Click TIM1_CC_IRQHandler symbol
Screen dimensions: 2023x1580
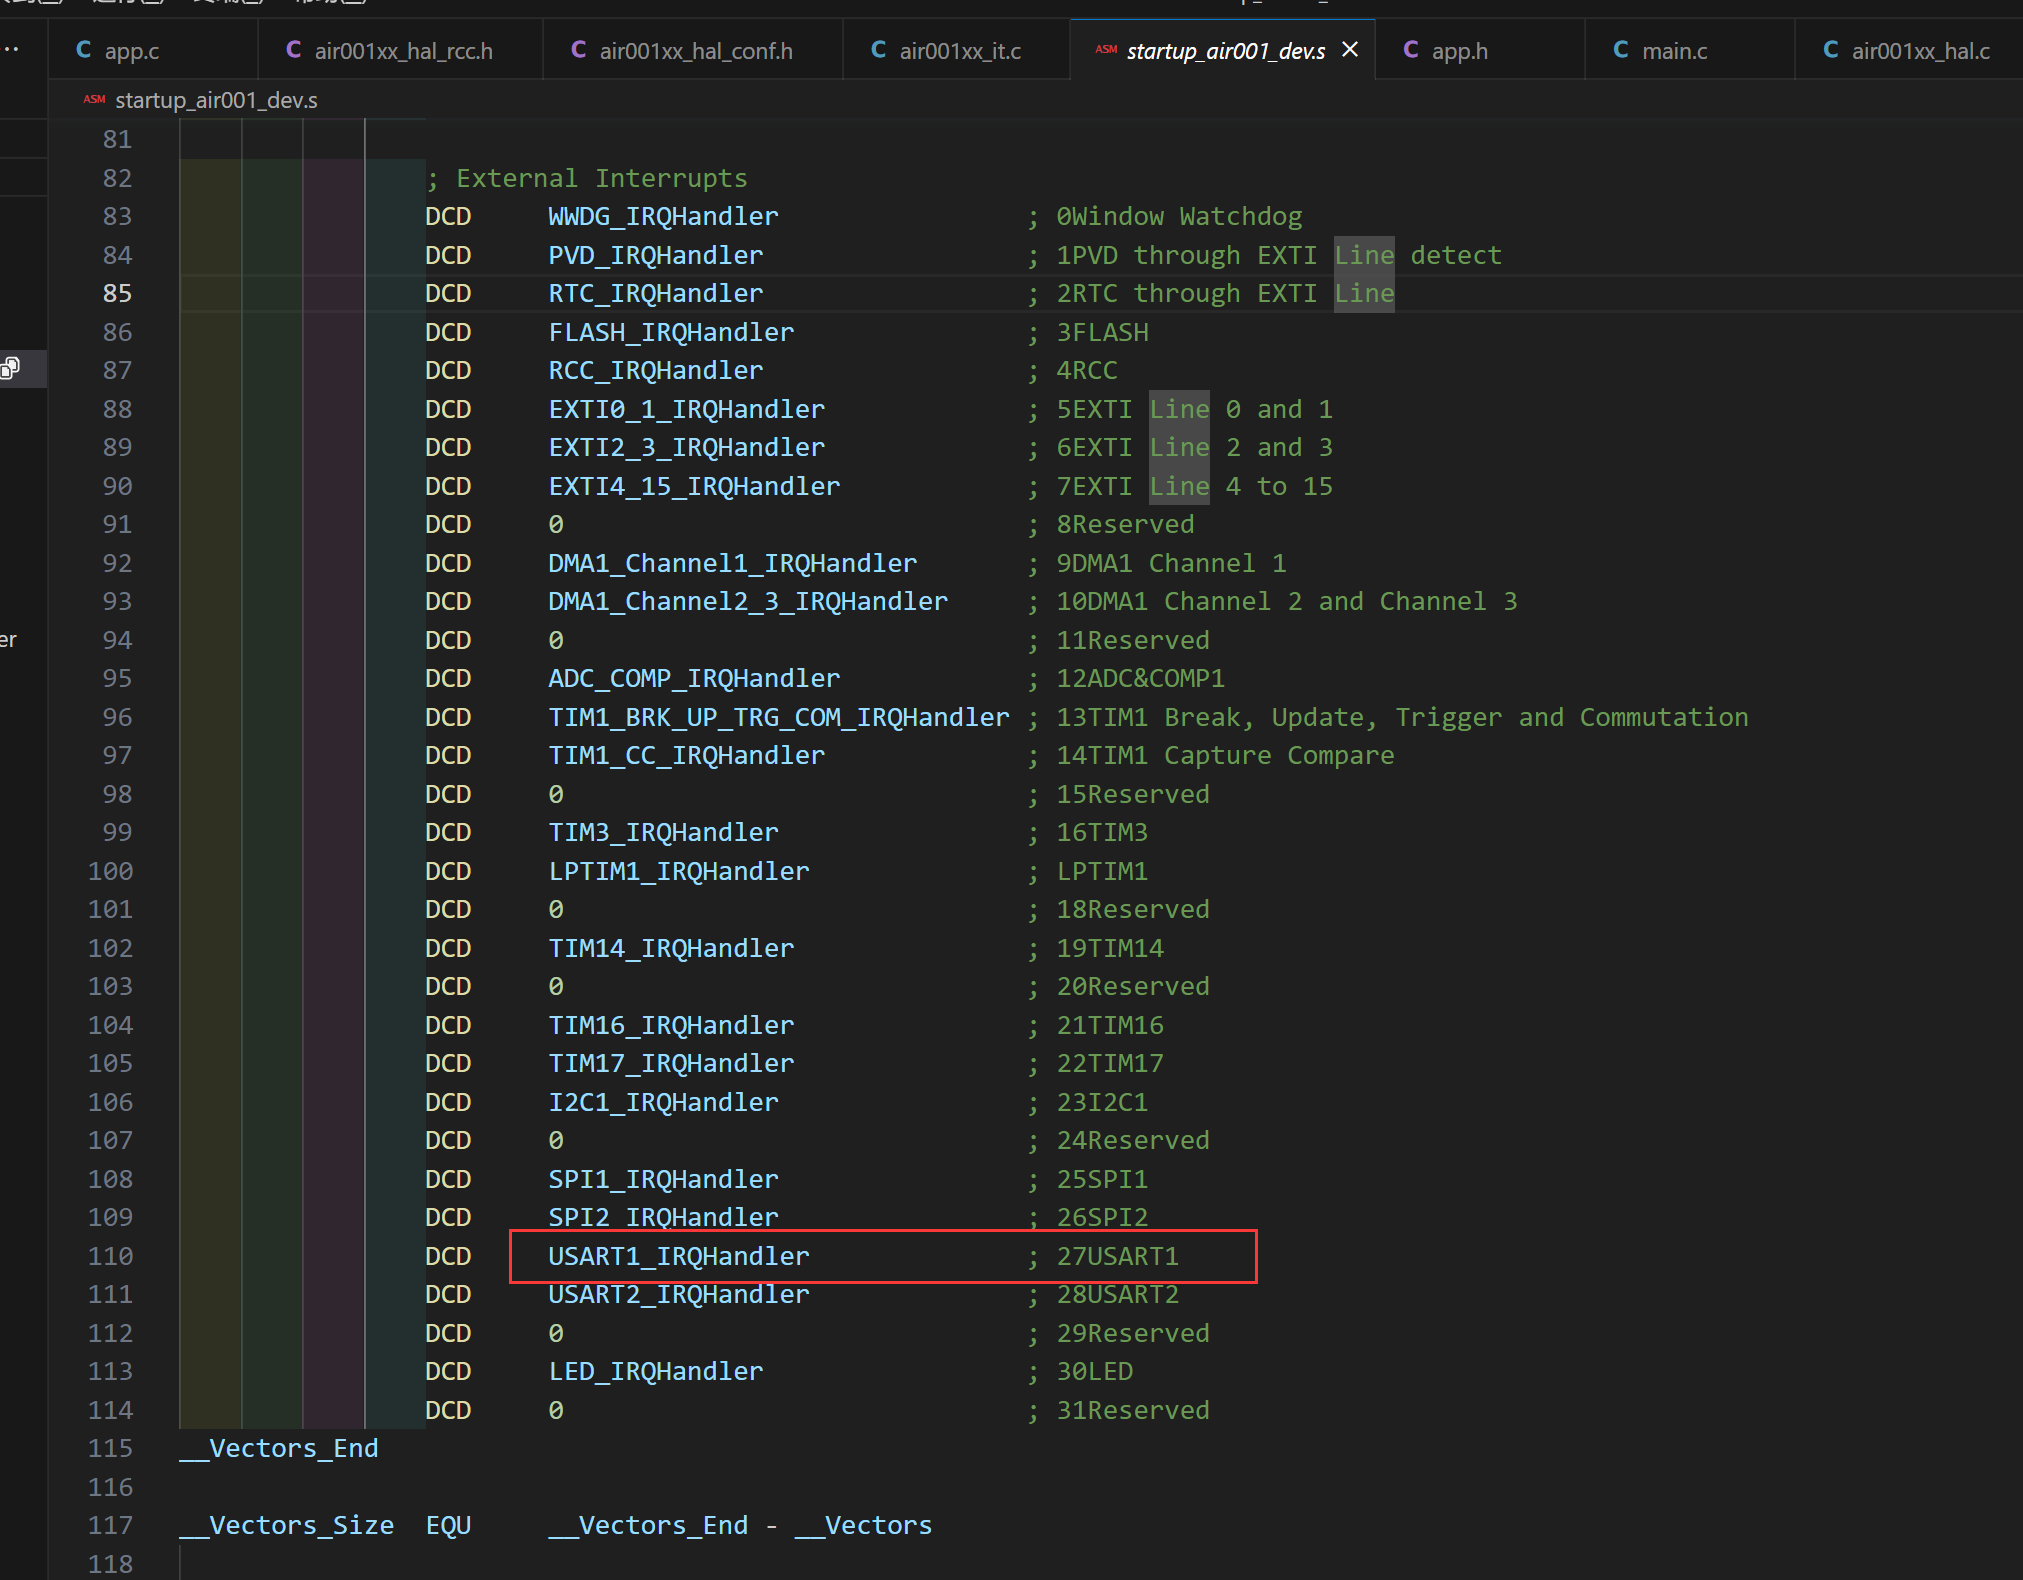(x=686, y=756)
